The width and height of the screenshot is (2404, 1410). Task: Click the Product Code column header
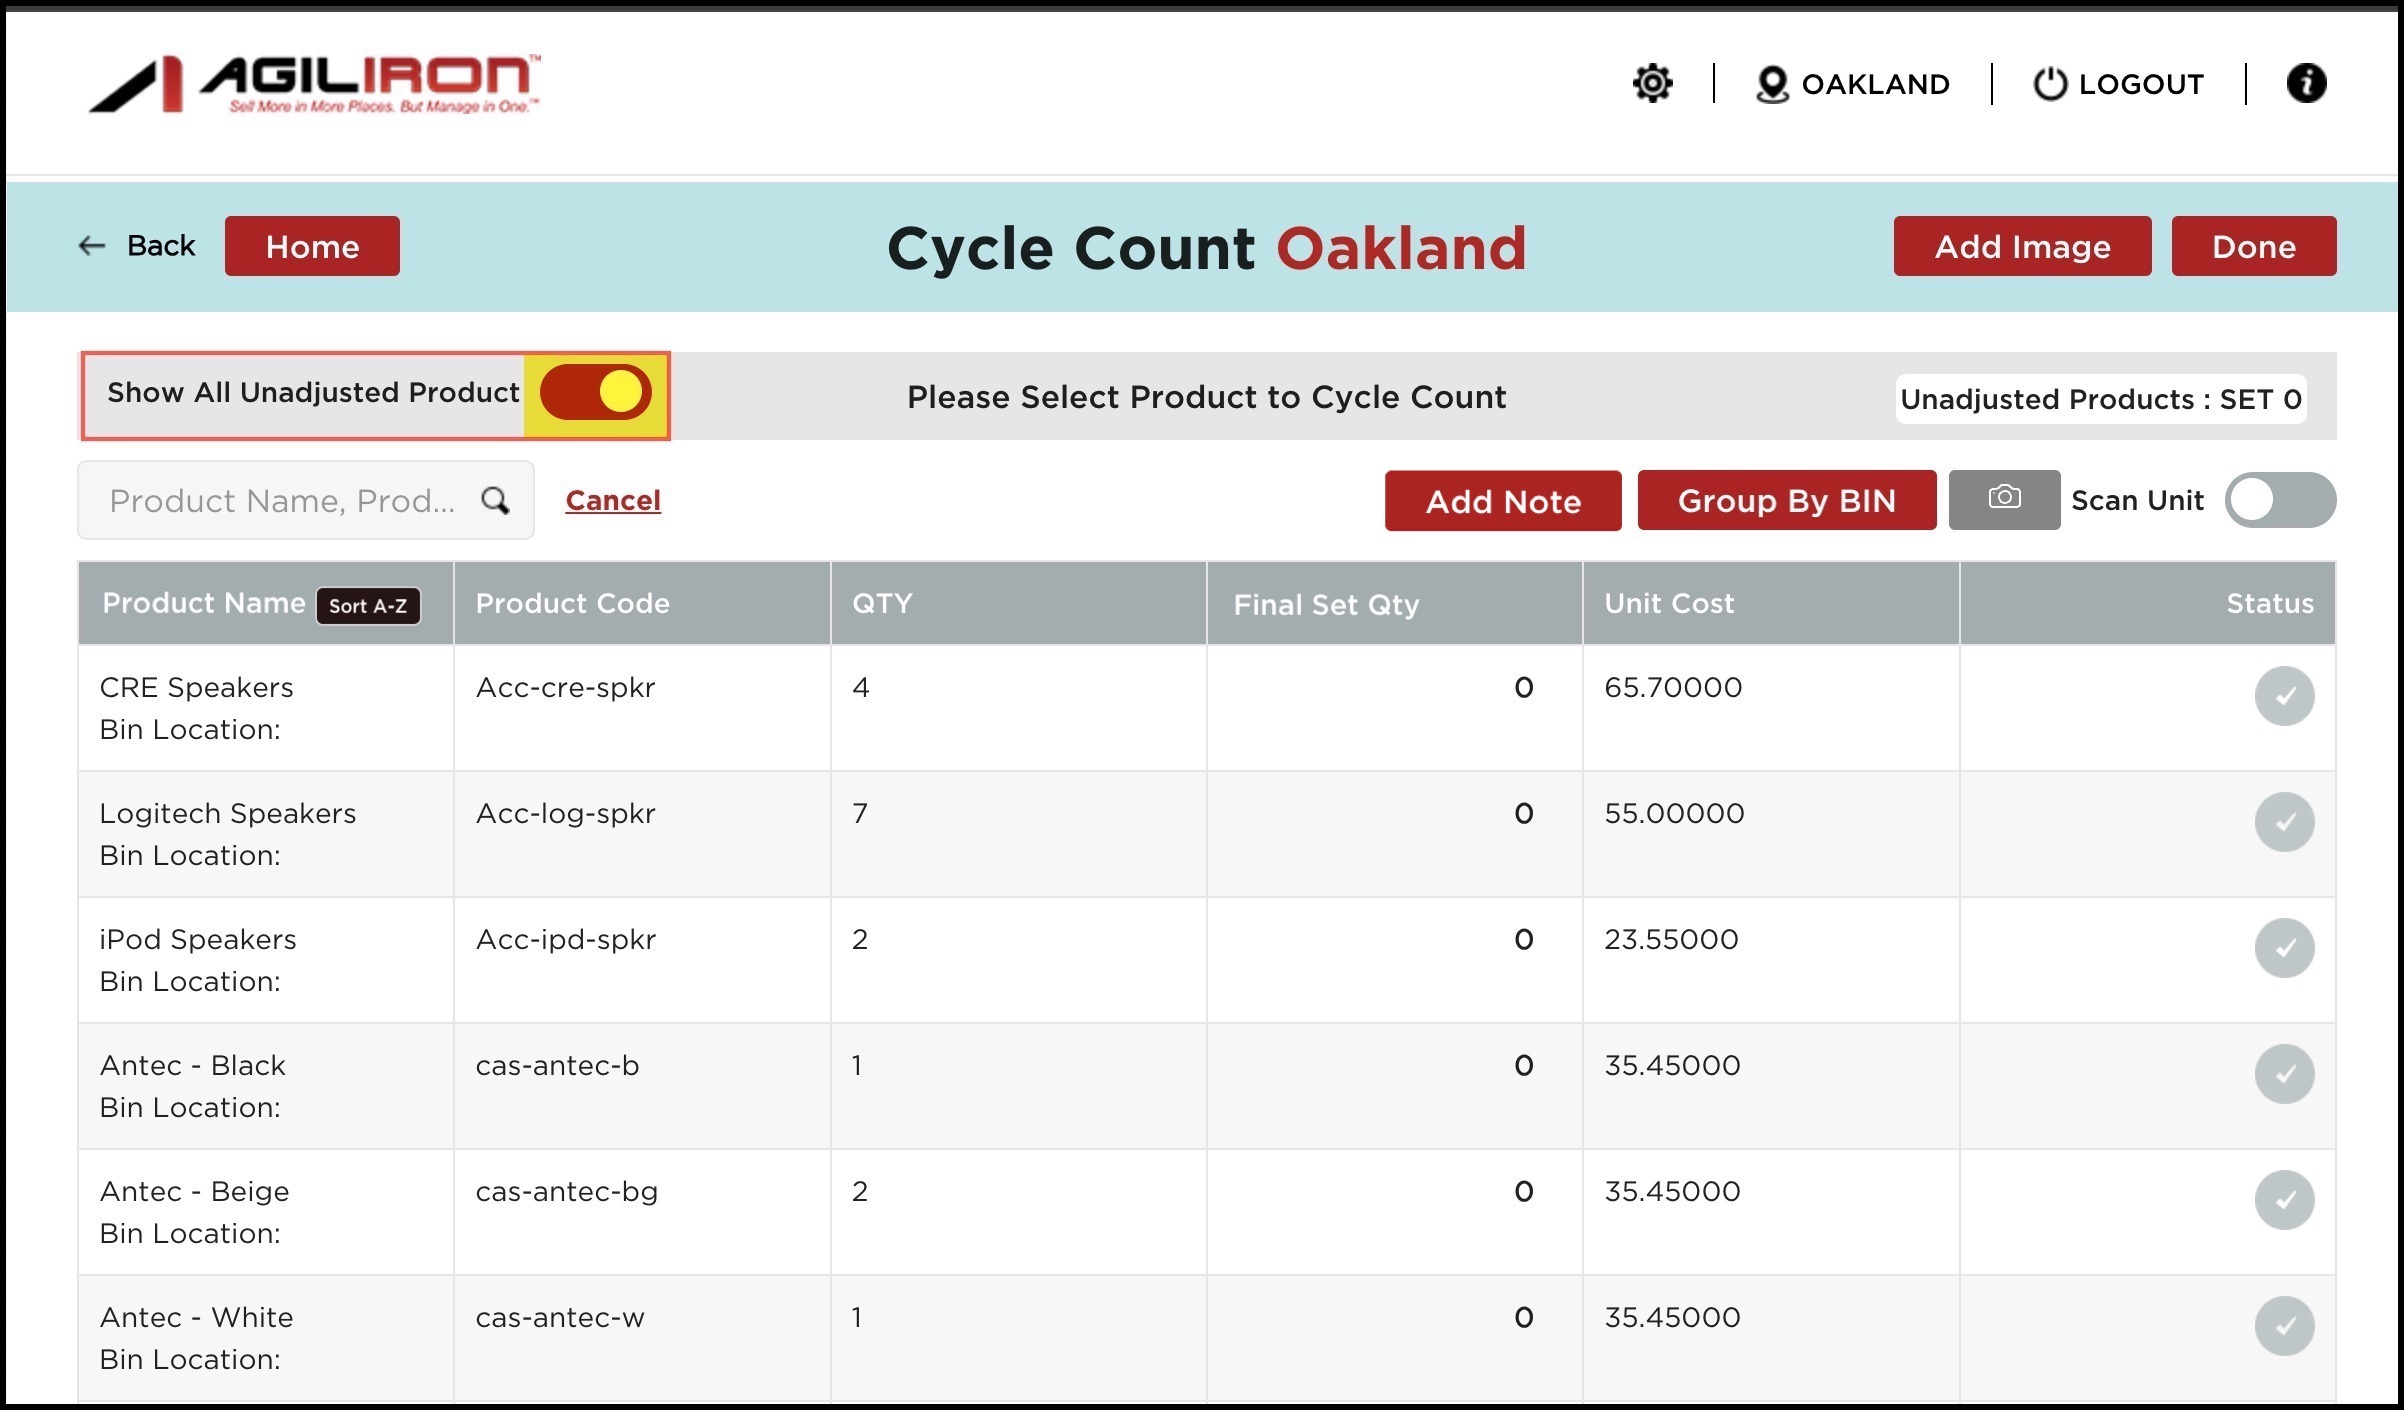pos(572,603)
